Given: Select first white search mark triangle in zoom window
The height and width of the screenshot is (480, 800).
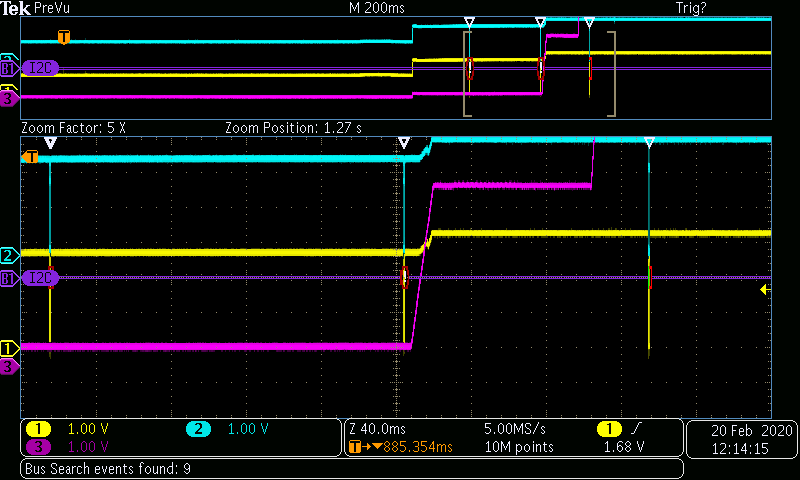Looking at the screenshot, I should coord(50,142).
